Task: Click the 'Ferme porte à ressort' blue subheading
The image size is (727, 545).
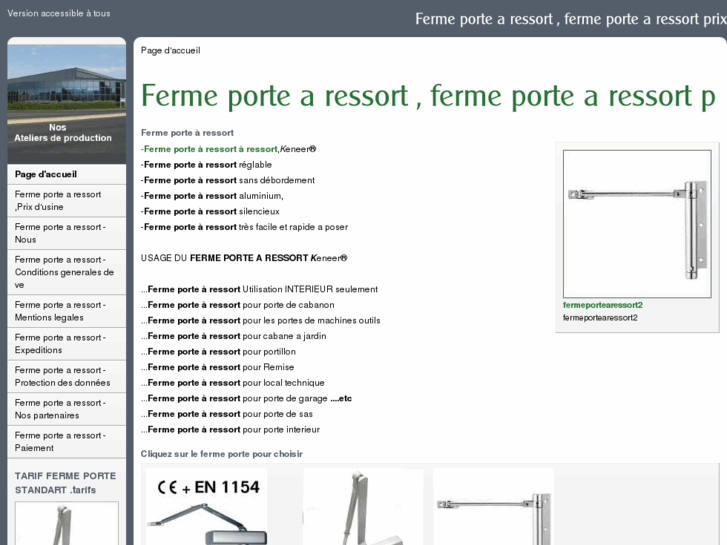Action: pyautogui.click(x=187, y=133)
